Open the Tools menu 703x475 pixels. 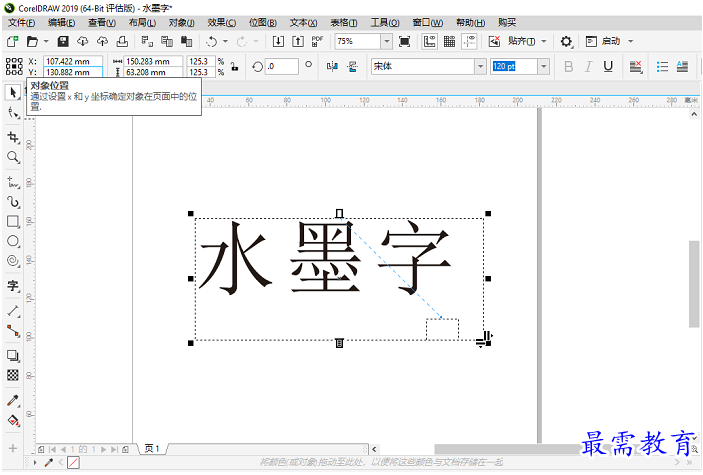(385, 22)
